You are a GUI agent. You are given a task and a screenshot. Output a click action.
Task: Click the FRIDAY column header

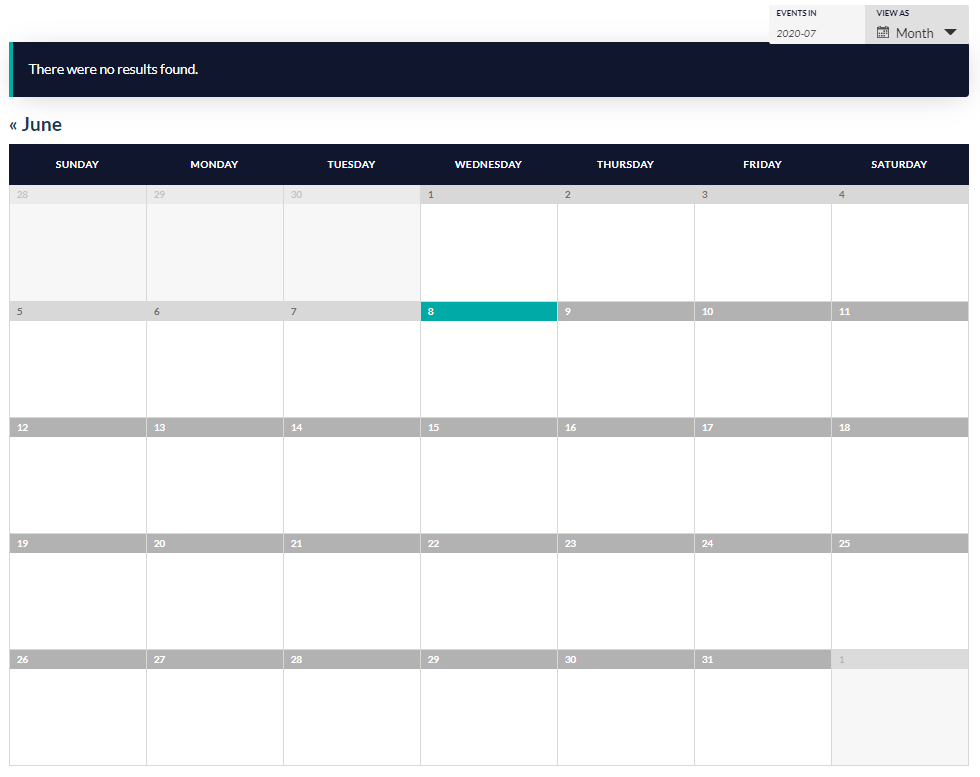pyautogui.click(x=762, y=164)
